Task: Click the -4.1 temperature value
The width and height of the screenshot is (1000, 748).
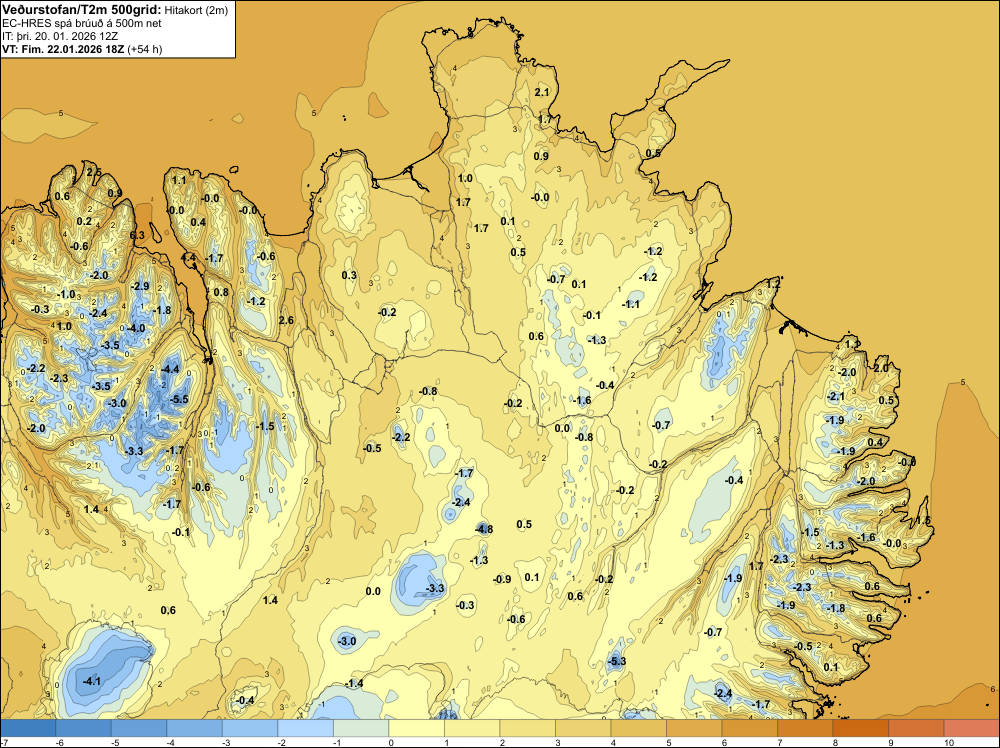Action: click(92, 681)
